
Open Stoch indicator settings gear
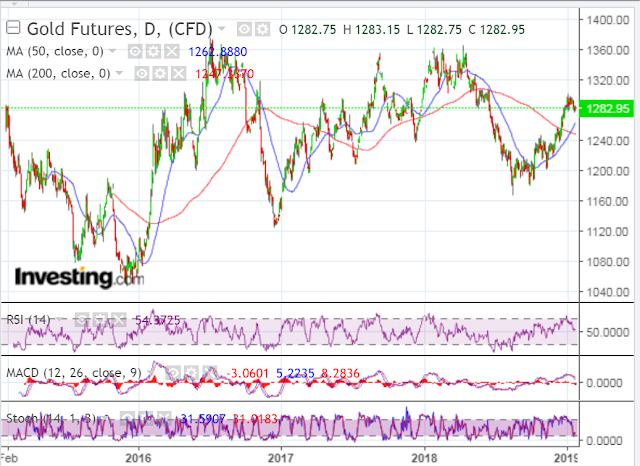coord(146,418)
